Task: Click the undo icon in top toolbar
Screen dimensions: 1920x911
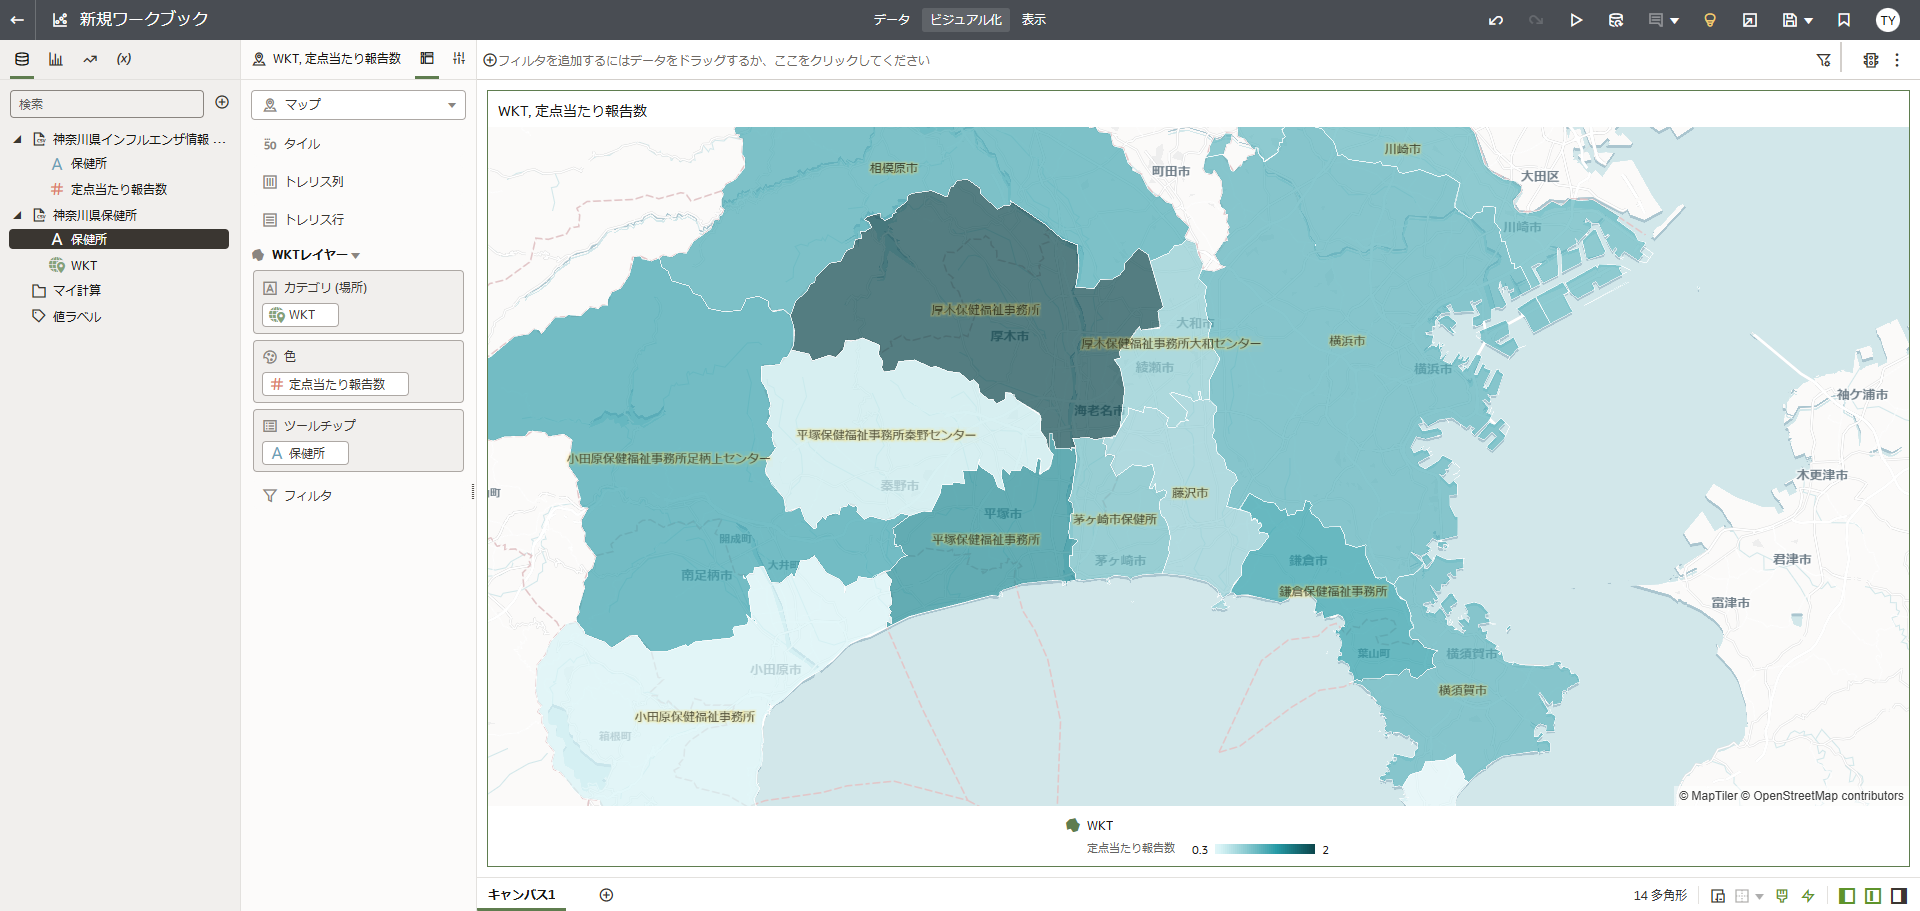Action: coord(1496,20)
